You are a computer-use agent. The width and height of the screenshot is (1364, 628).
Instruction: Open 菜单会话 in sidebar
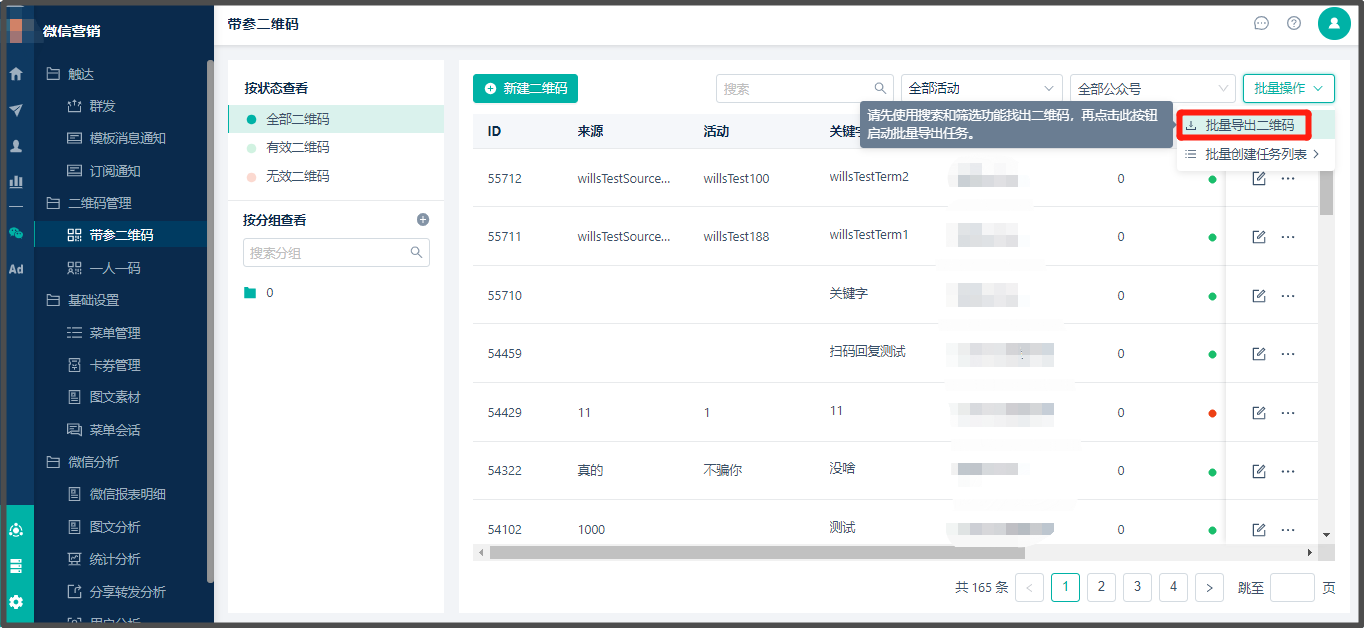115,430
